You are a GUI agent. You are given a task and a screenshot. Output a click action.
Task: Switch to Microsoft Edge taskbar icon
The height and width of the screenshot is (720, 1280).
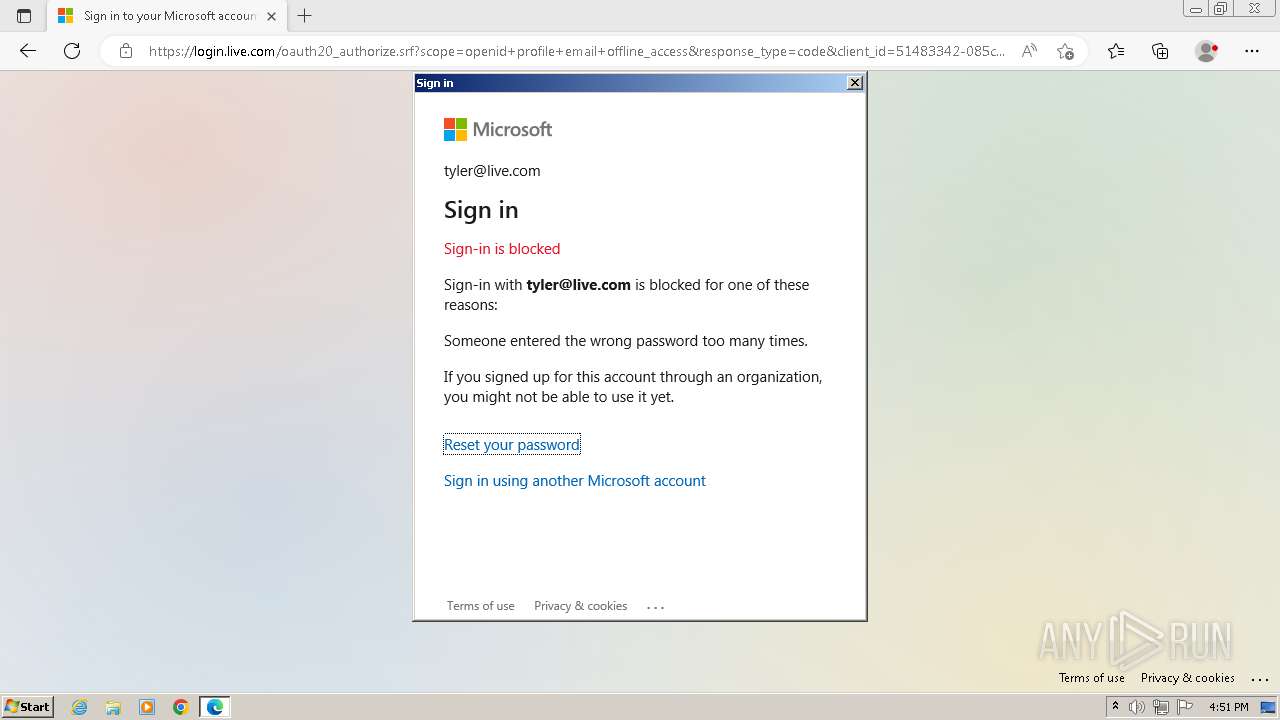(x=215, y=707)
